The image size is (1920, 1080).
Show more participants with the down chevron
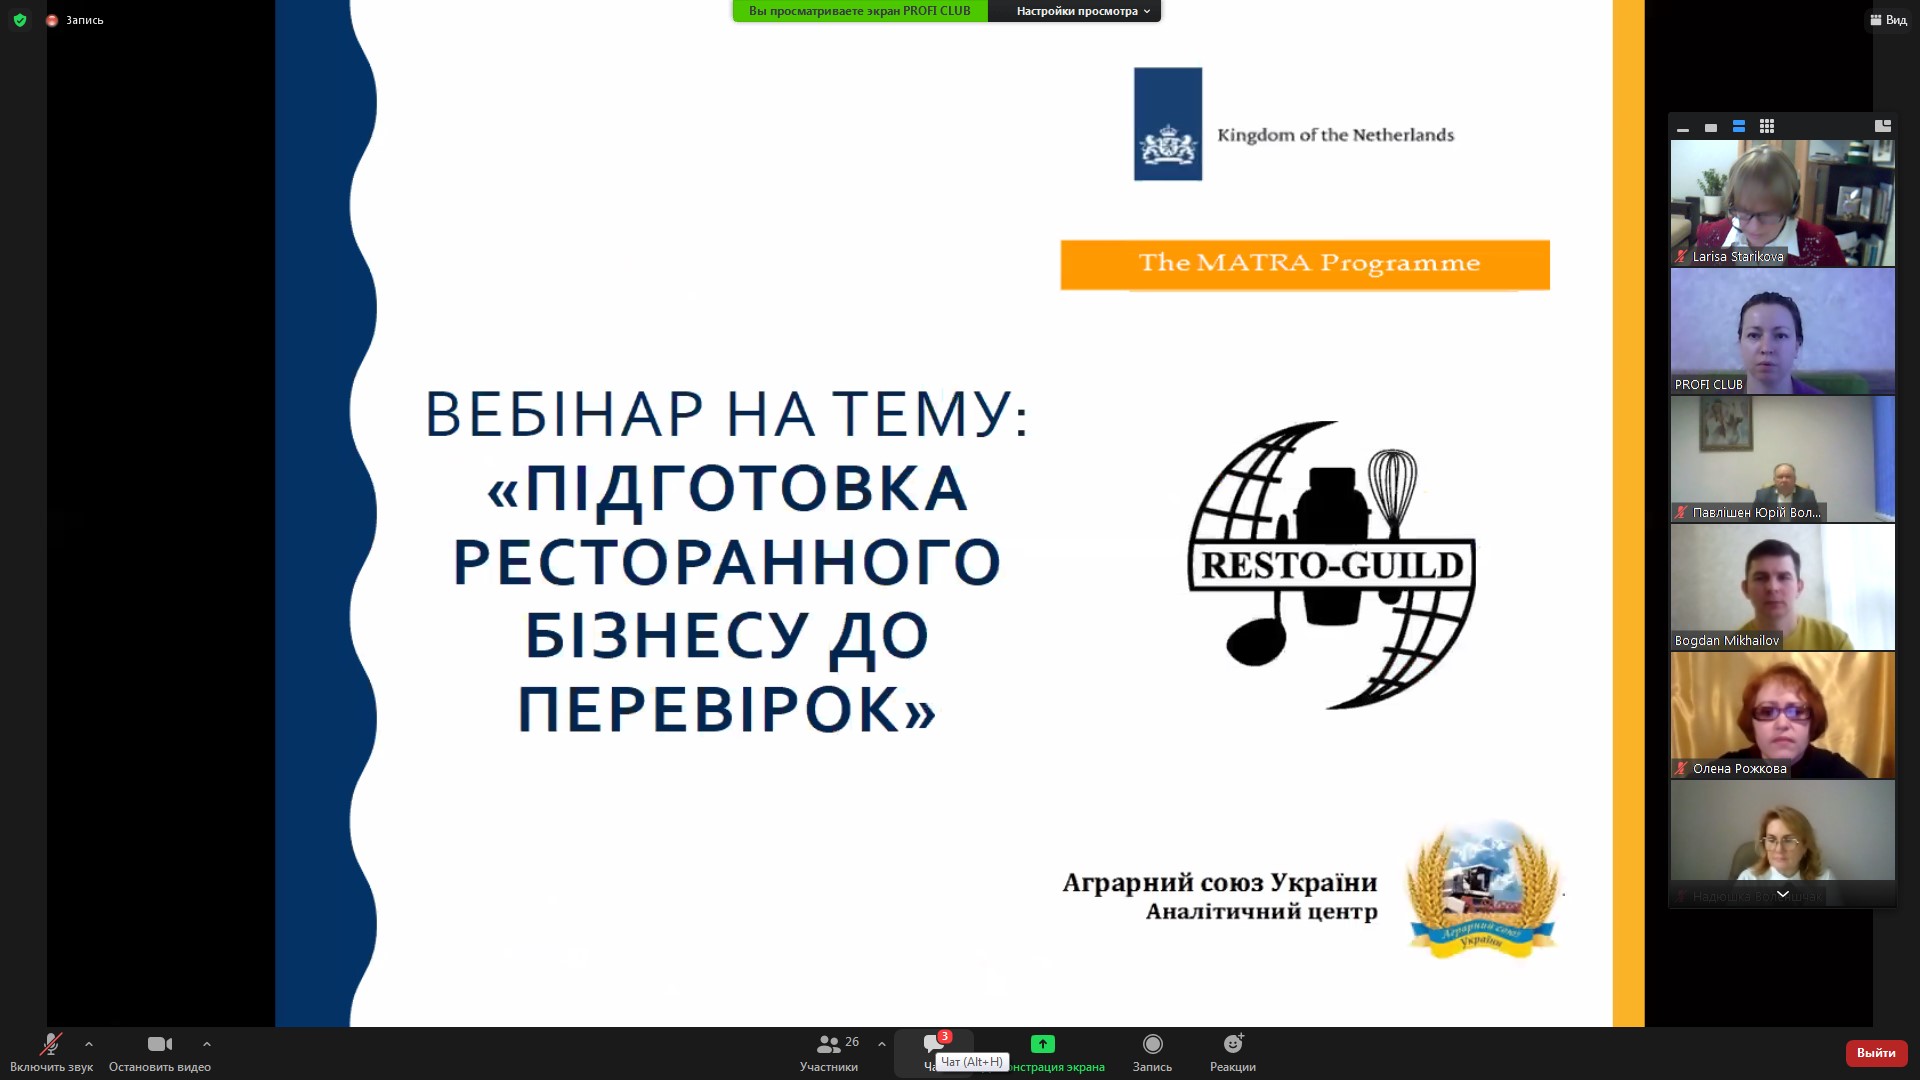(1782, 894)
